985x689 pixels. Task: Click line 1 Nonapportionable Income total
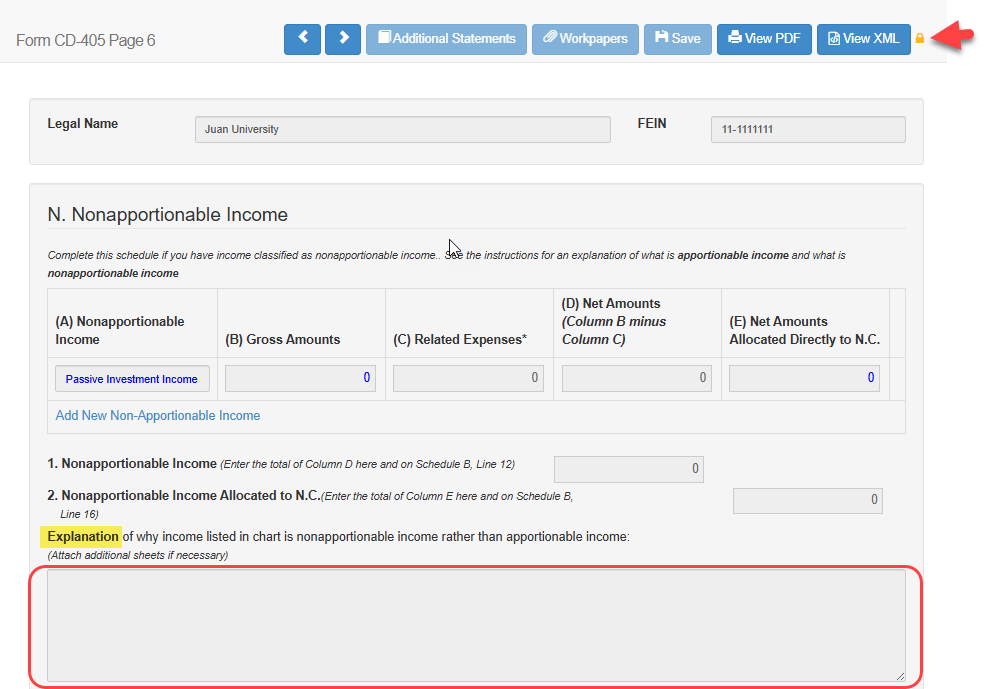[x=628, y=469]
